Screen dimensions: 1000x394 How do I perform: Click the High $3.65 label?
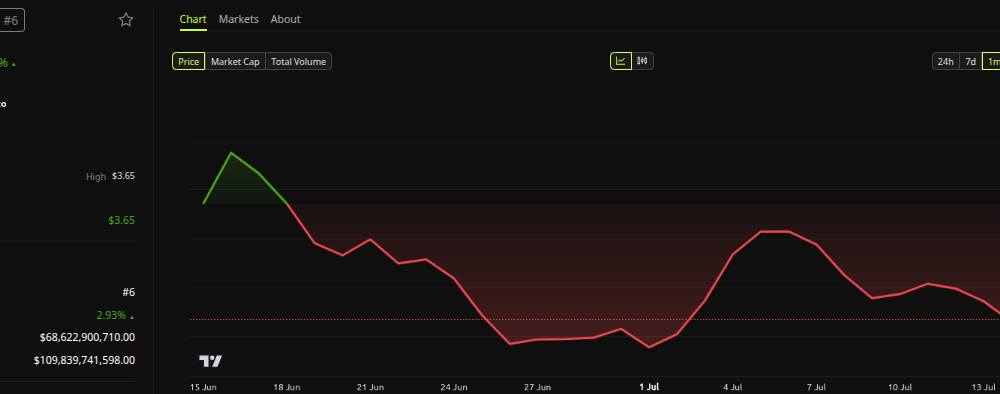tap(110, 176)
